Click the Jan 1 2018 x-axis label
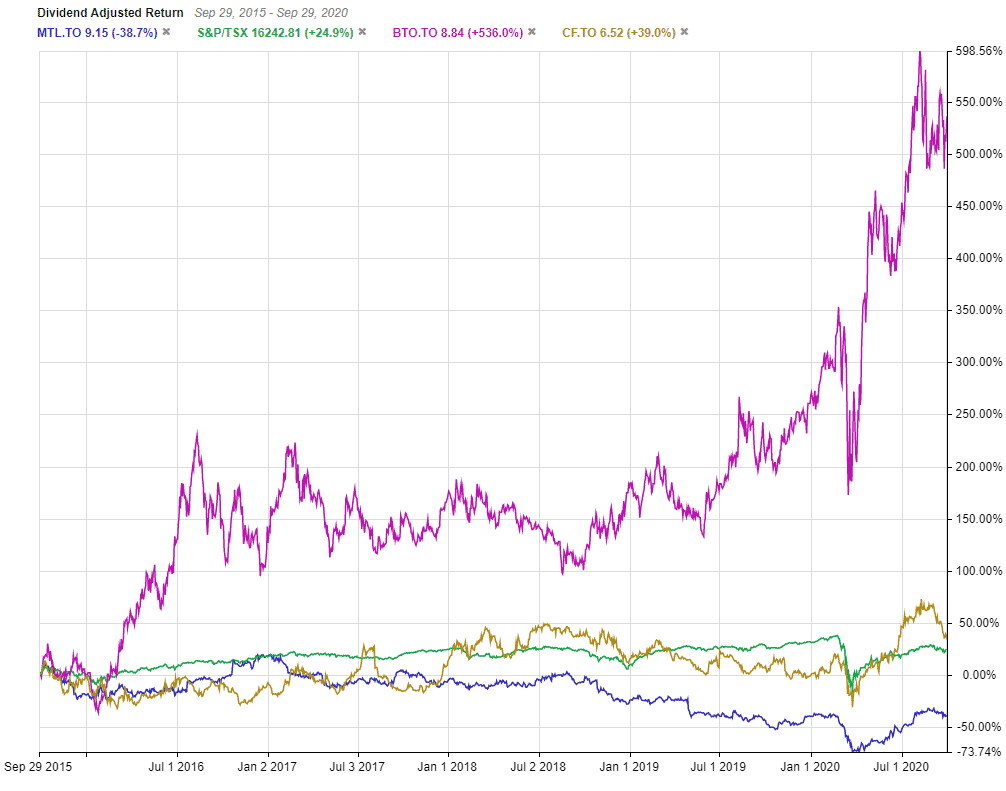Screen dimensions: 1006x791 pos(448,768)
